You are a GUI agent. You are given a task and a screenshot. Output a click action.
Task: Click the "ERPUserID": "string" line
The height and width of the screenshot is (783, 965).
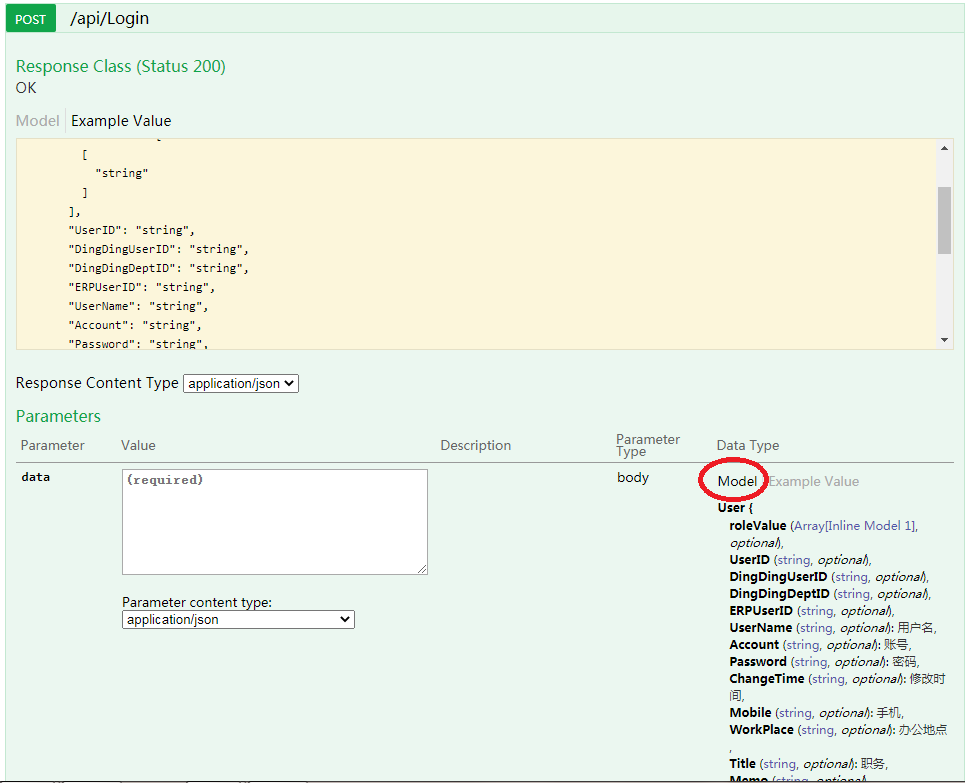142,287
